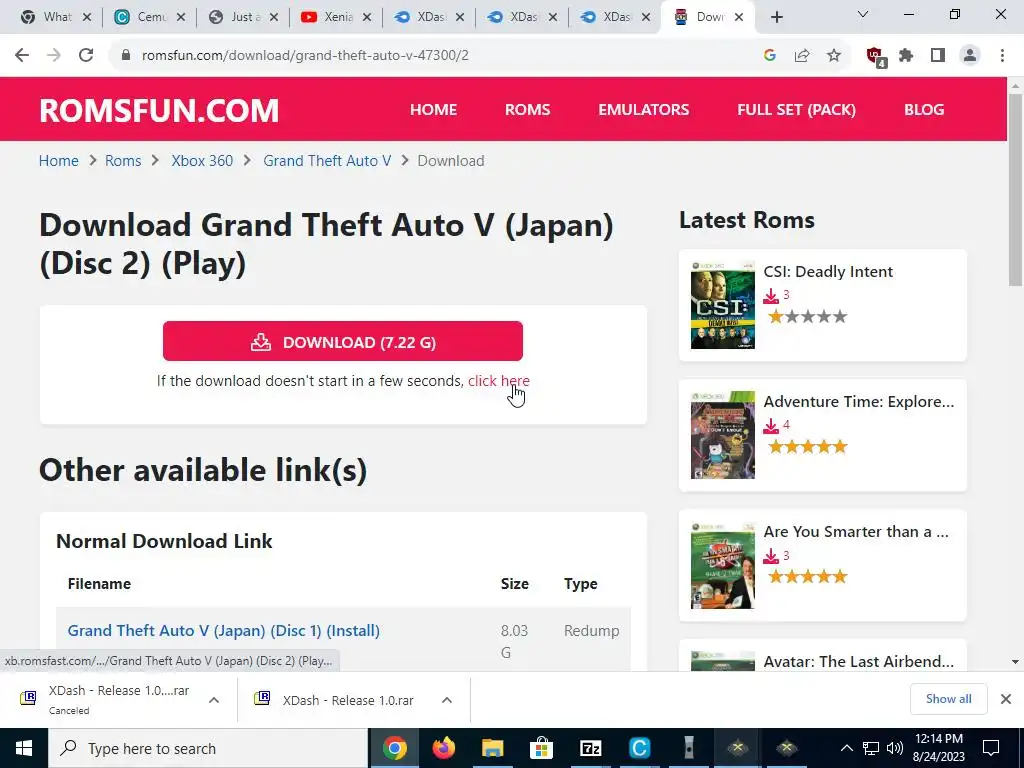Open Firefox from the taskbar
Image resolution: width=1024 pixels, height=768 pixels.
click(x=443, y=748)
